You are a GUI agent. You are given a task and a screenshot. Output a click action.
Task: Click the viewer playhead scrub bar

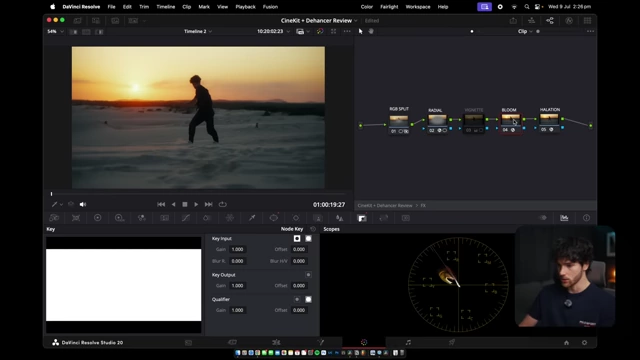point(198,194)
